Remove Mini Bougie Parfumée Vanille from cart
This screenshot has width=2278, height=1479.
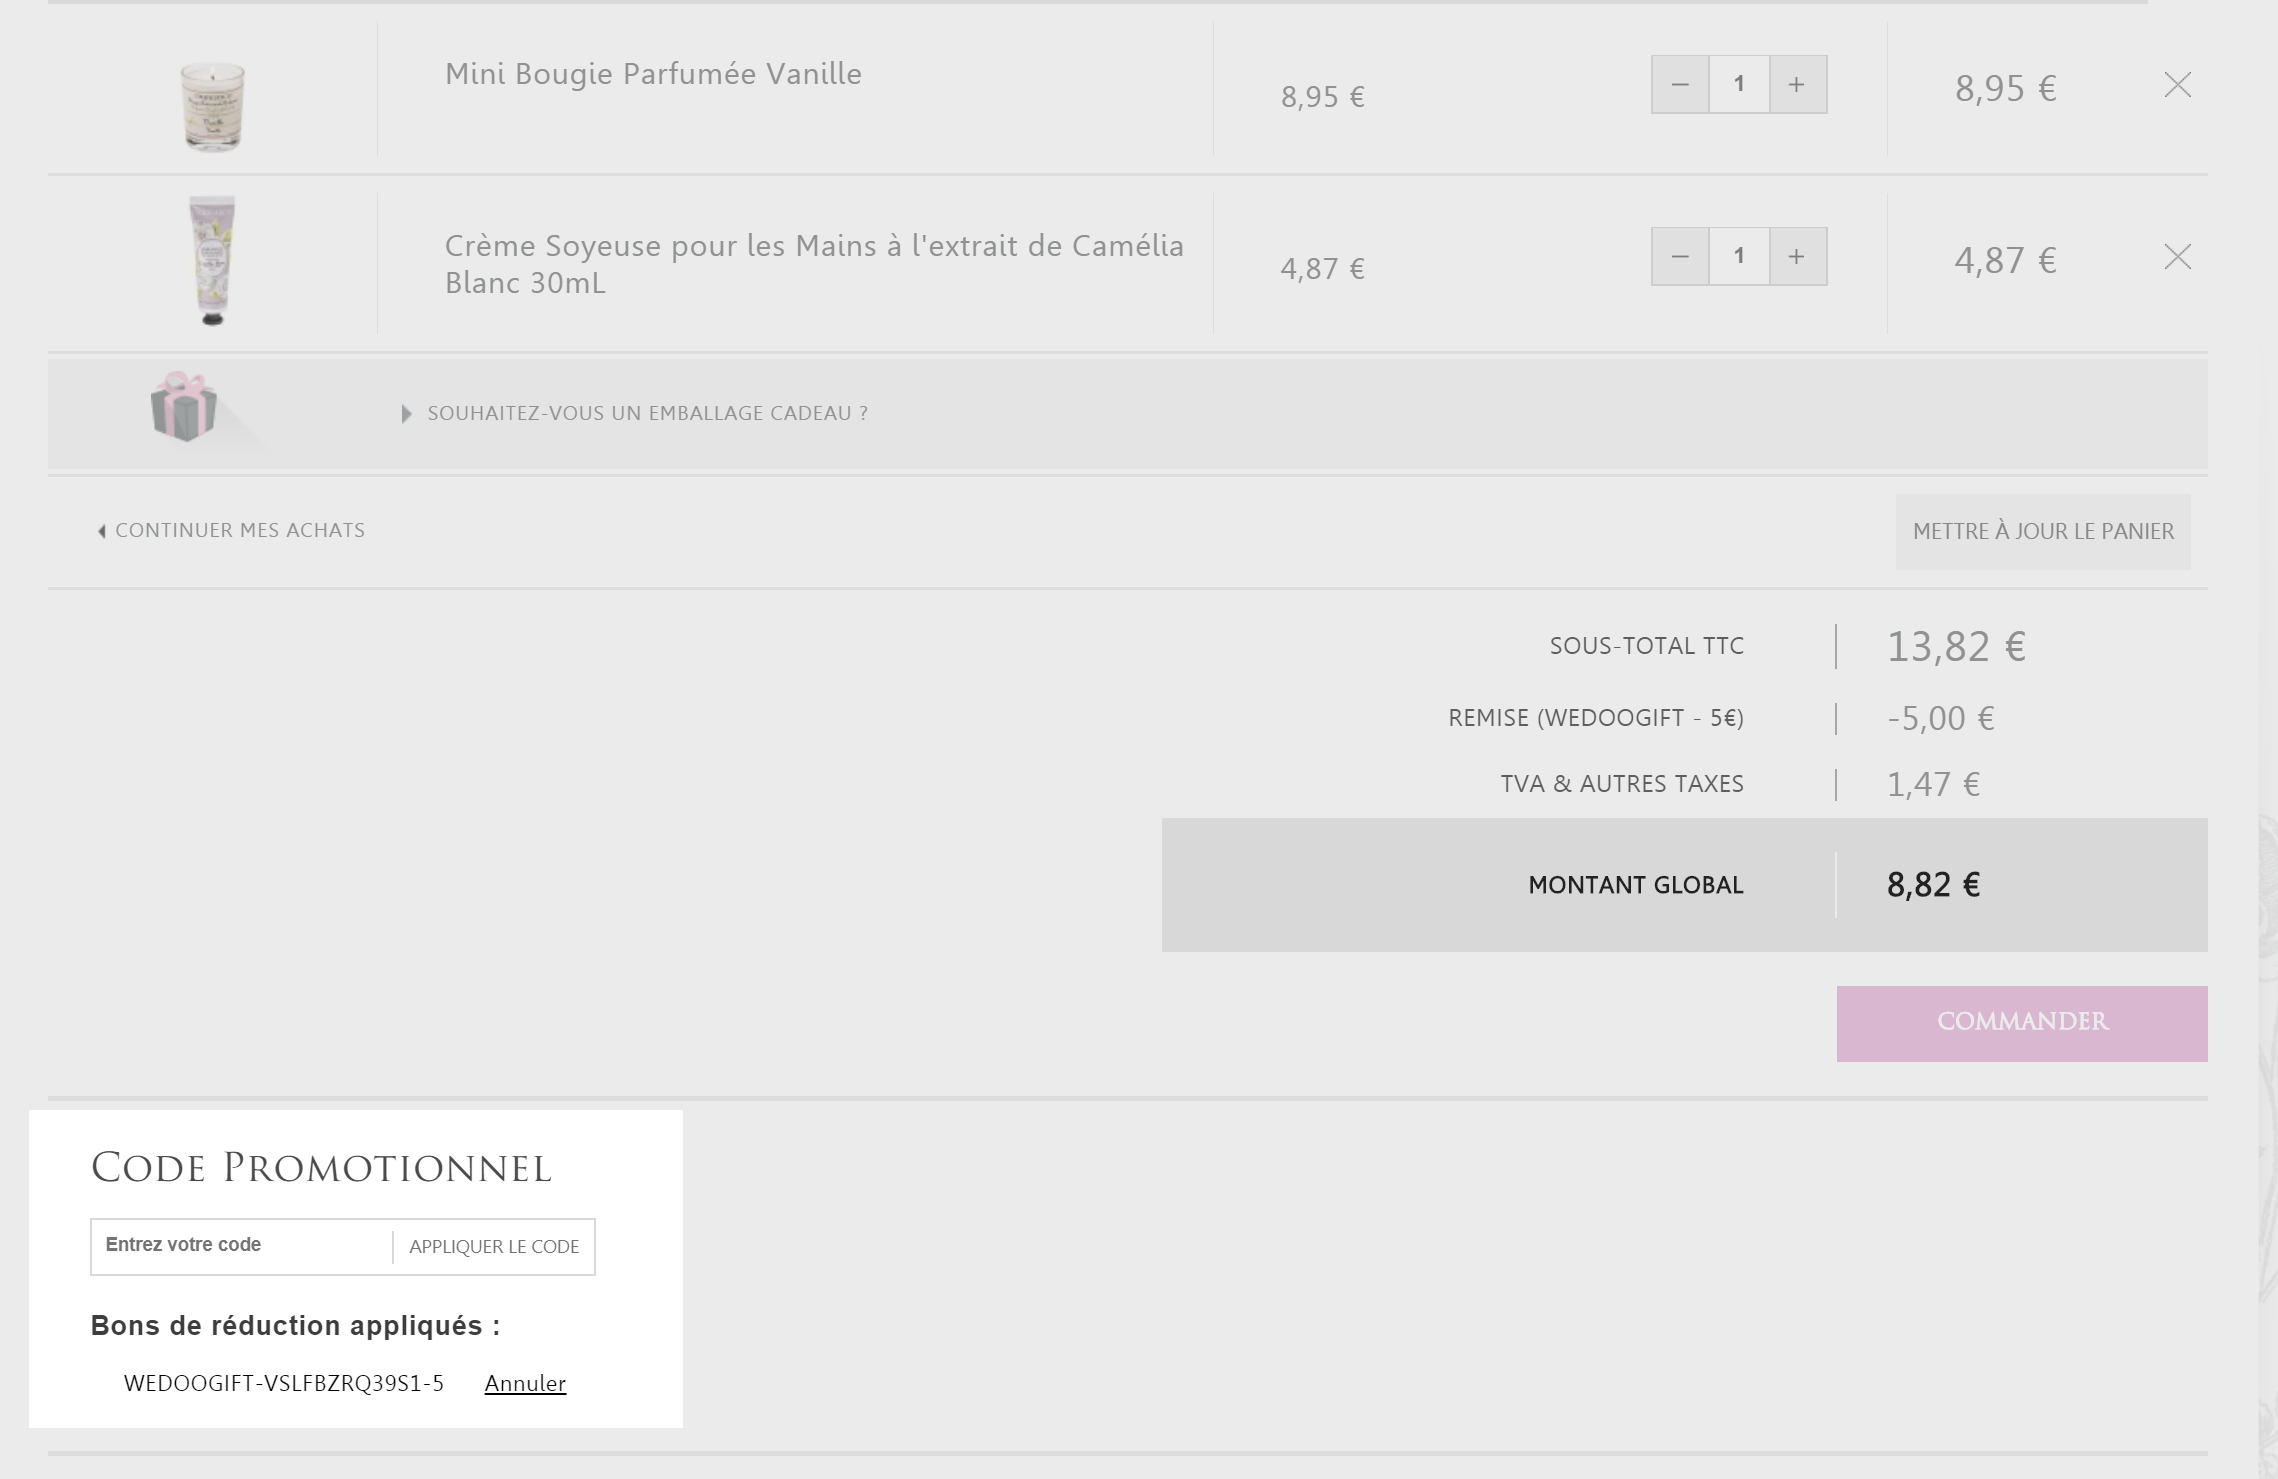(x=2177, y=85)
